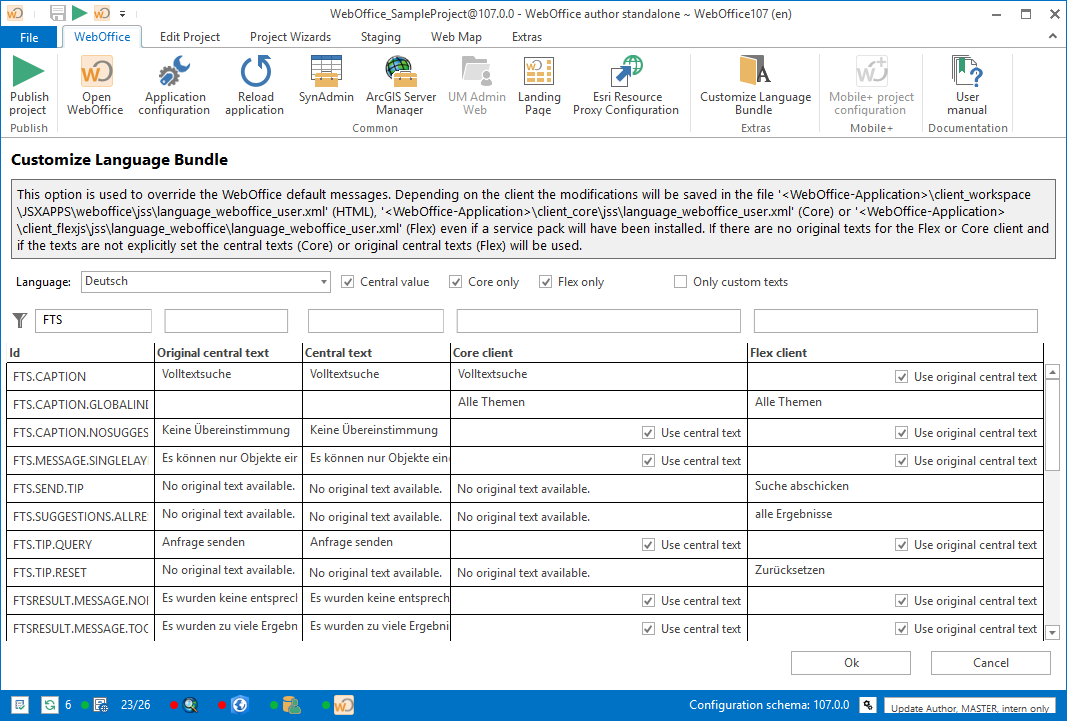Viewport: 1067px width, 721px height.
Task: Open the Esri Resource Proxy Configuration
Action: 626,85
